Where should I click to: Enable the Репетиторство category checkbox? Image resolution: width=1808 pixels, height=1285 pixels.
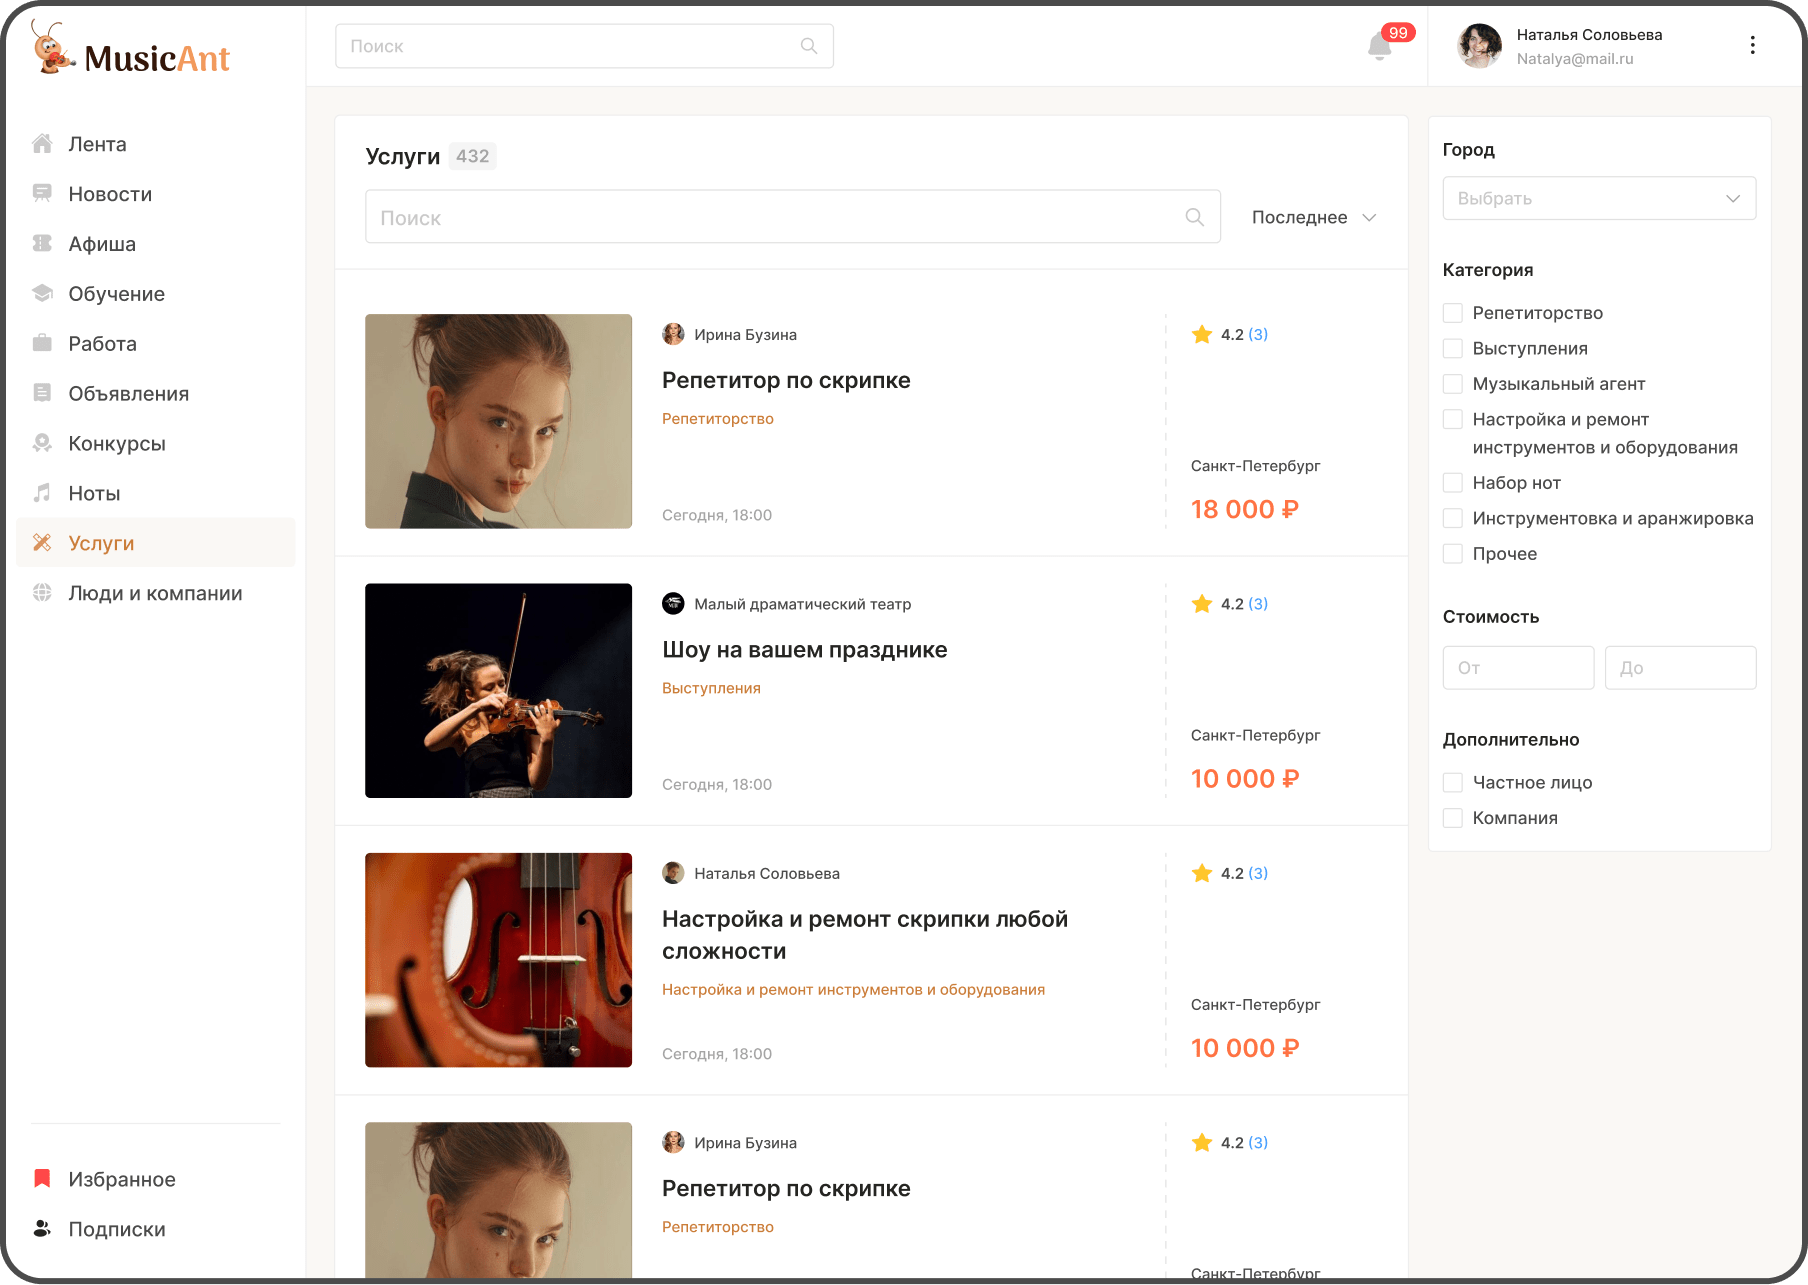[1453, 313]
